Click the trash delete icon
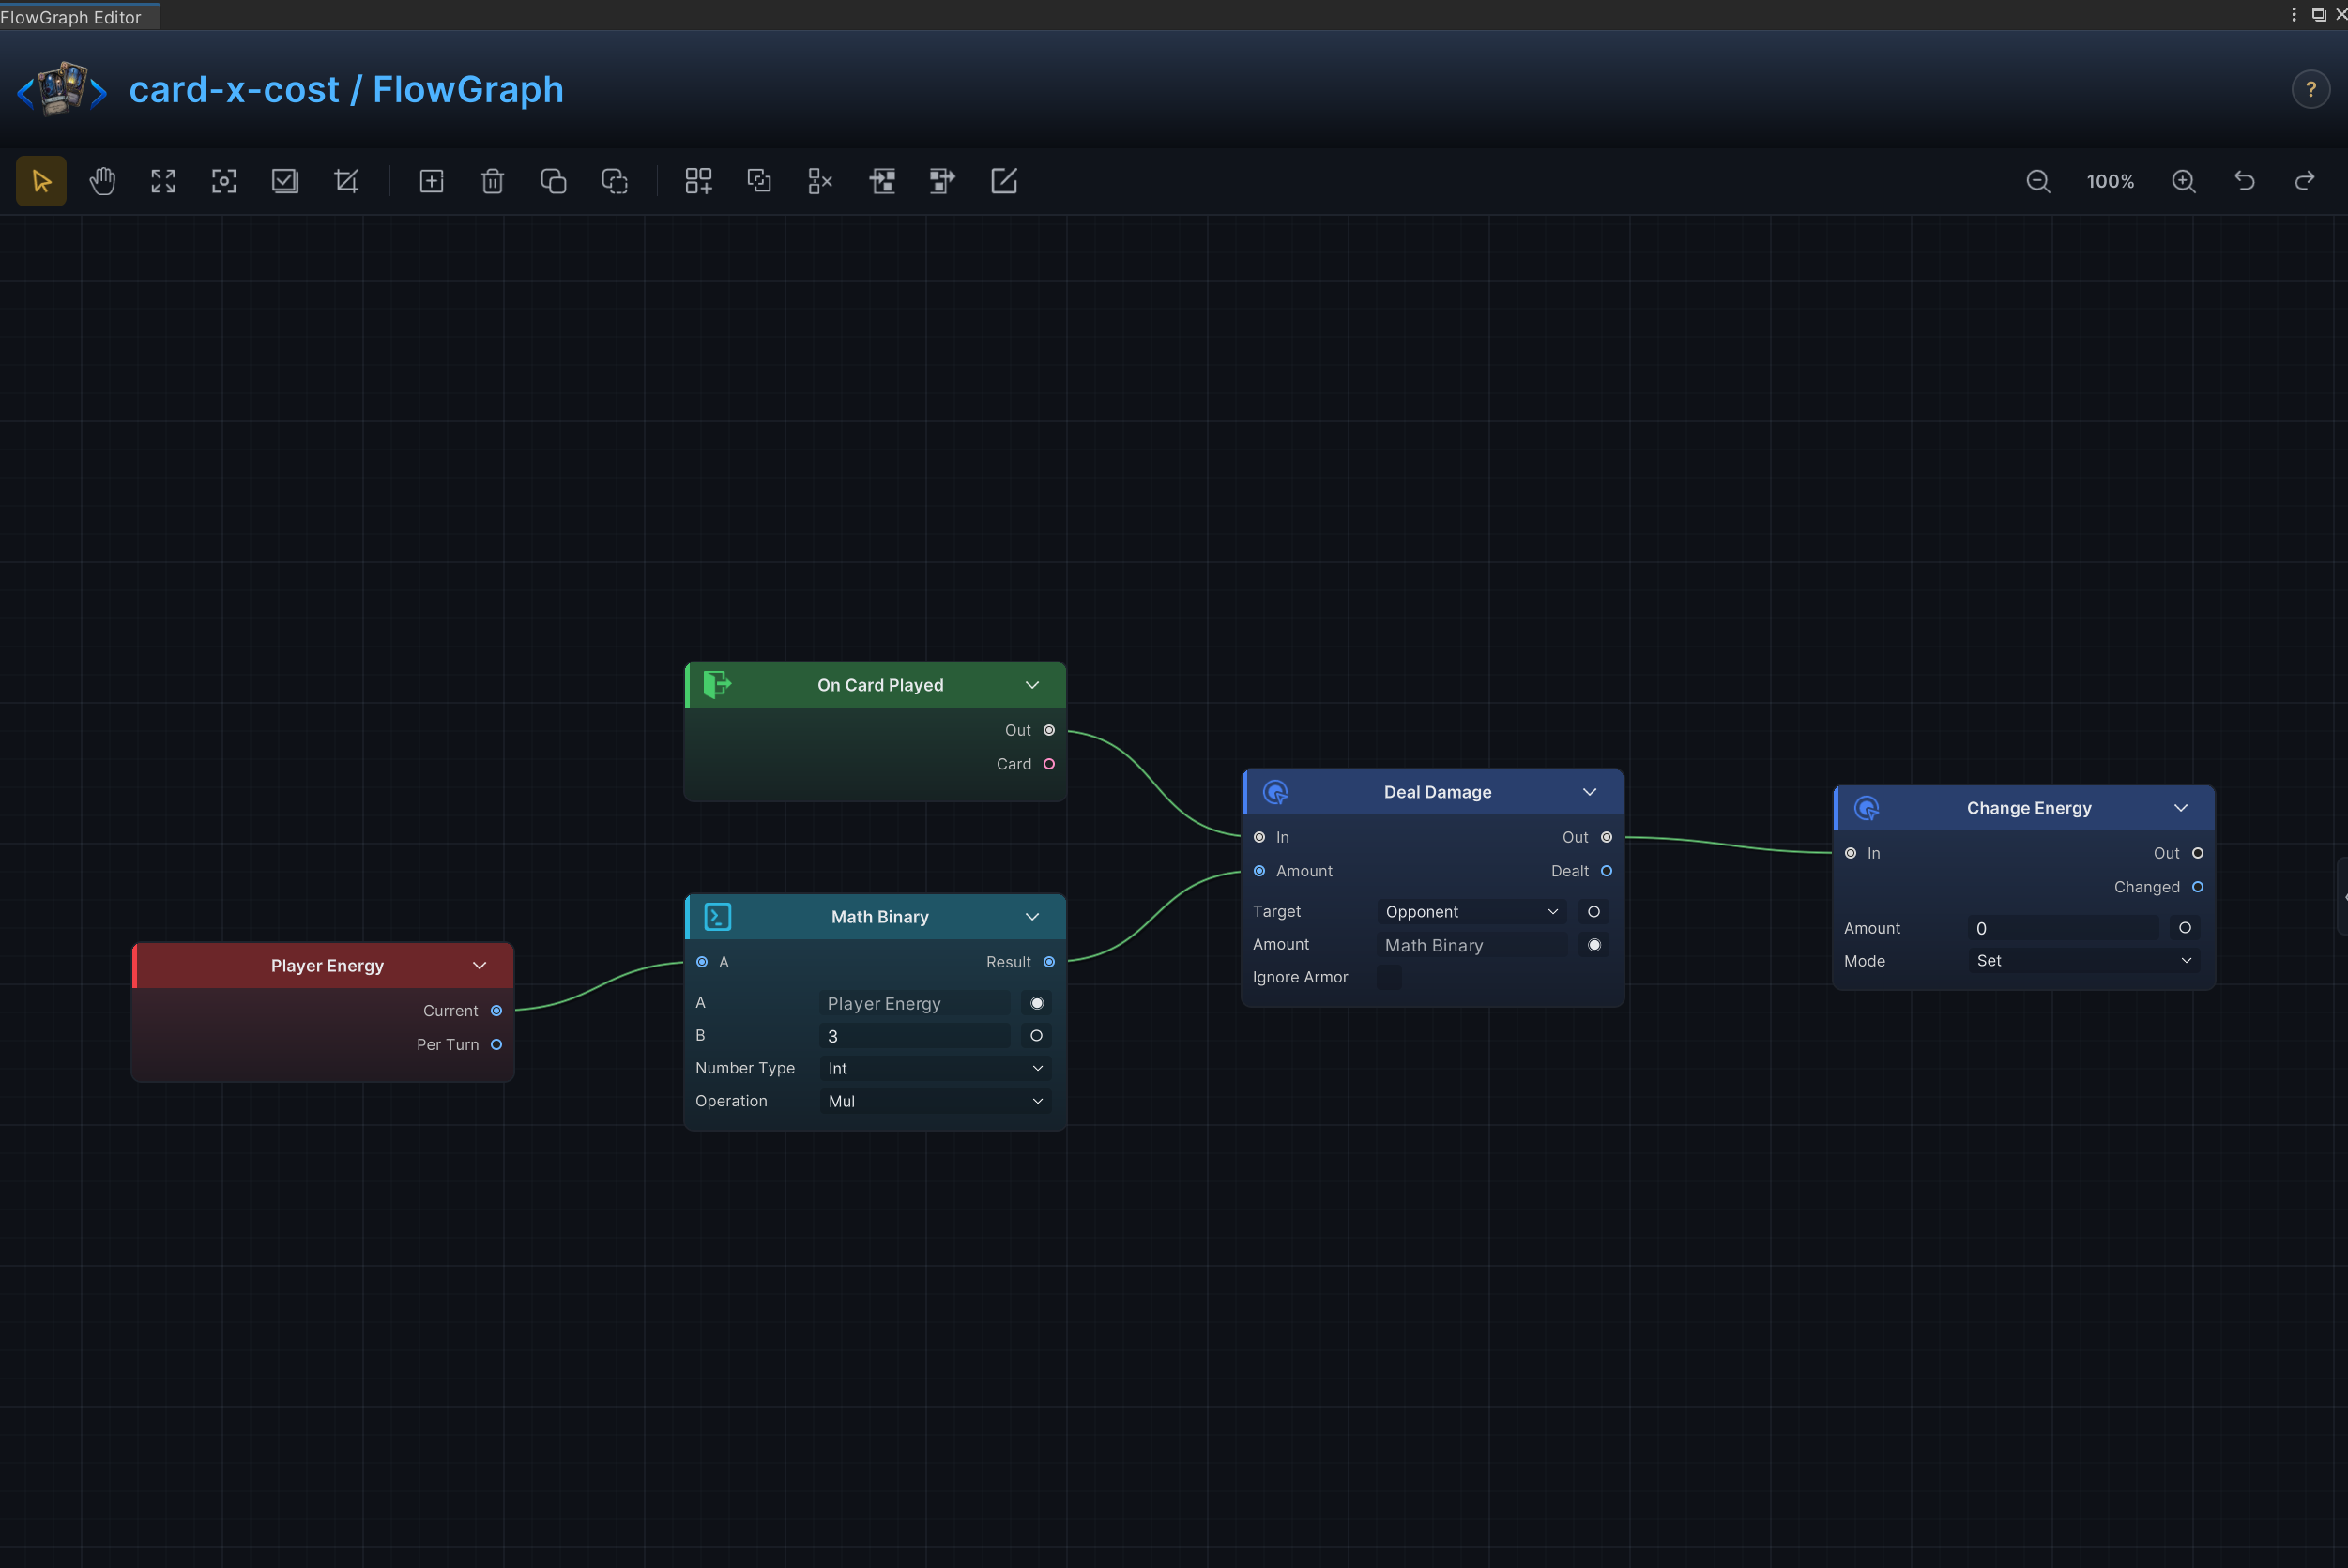 coord(492,181)
